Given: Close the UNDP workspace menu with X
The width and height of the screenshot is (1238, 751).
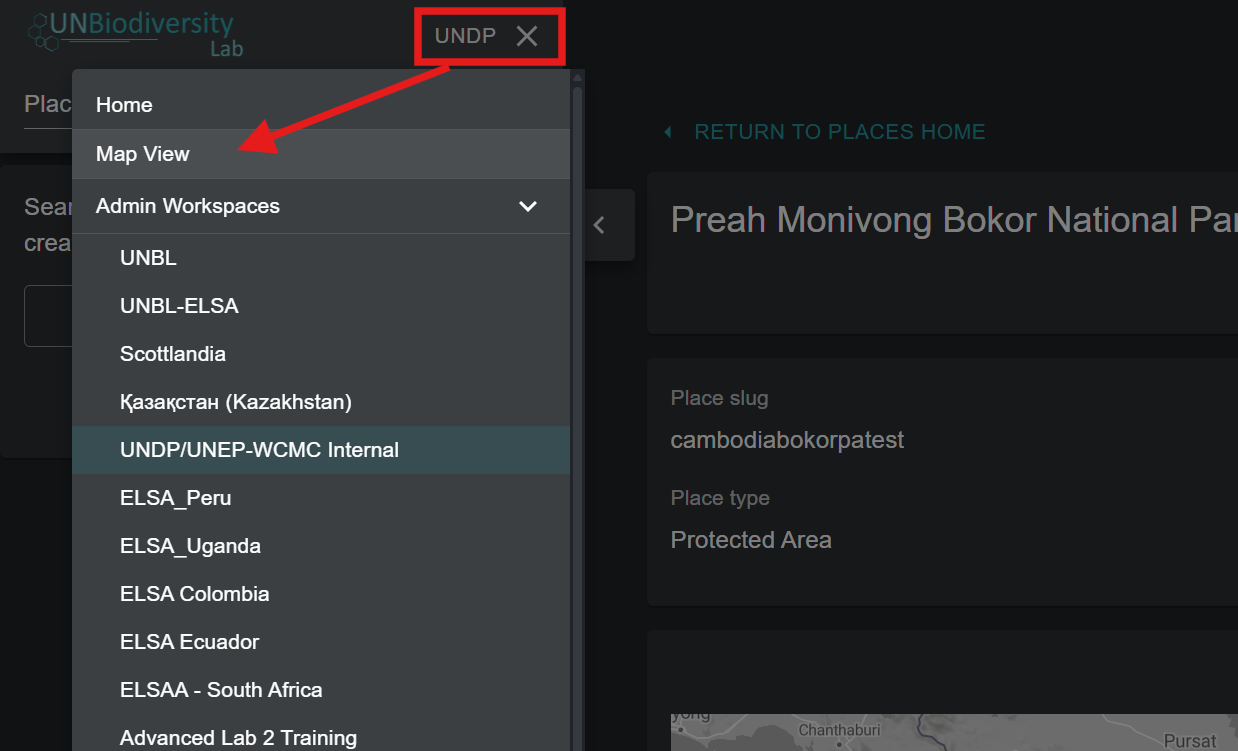Looking at the screenshot, I should tap(527, 37).
